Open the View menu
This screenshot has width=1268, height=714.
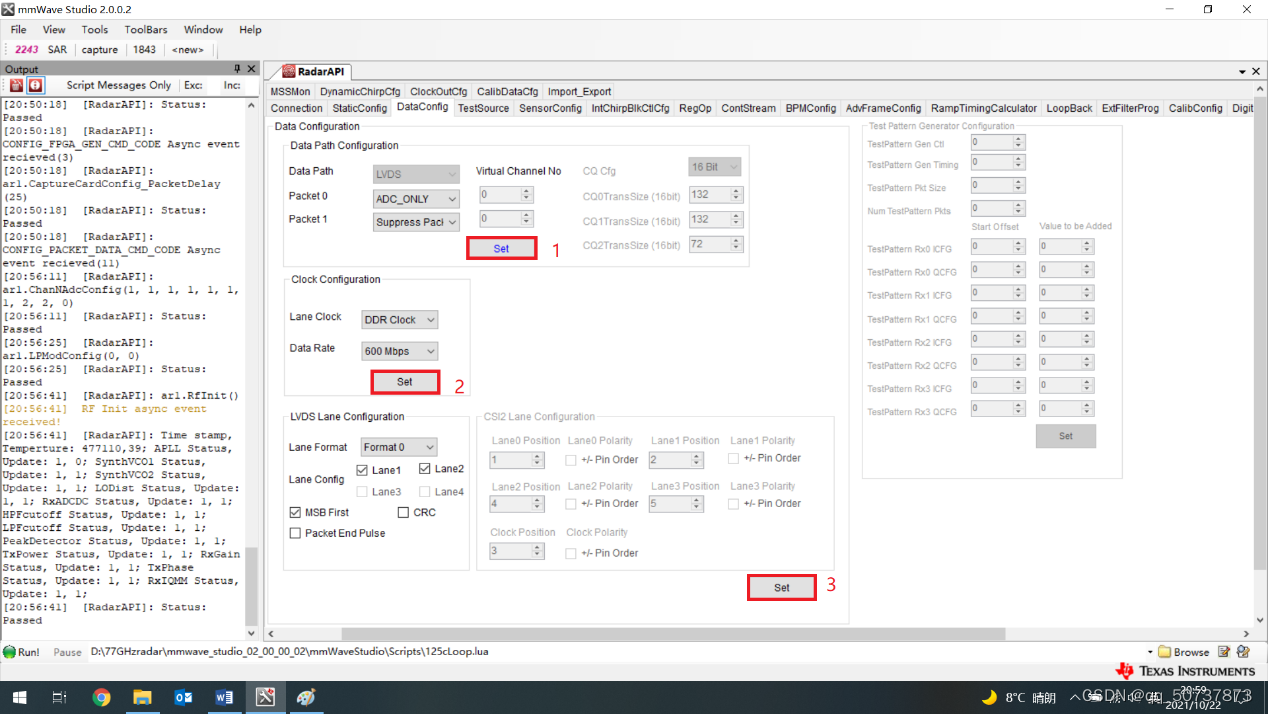tap(54, 30)
